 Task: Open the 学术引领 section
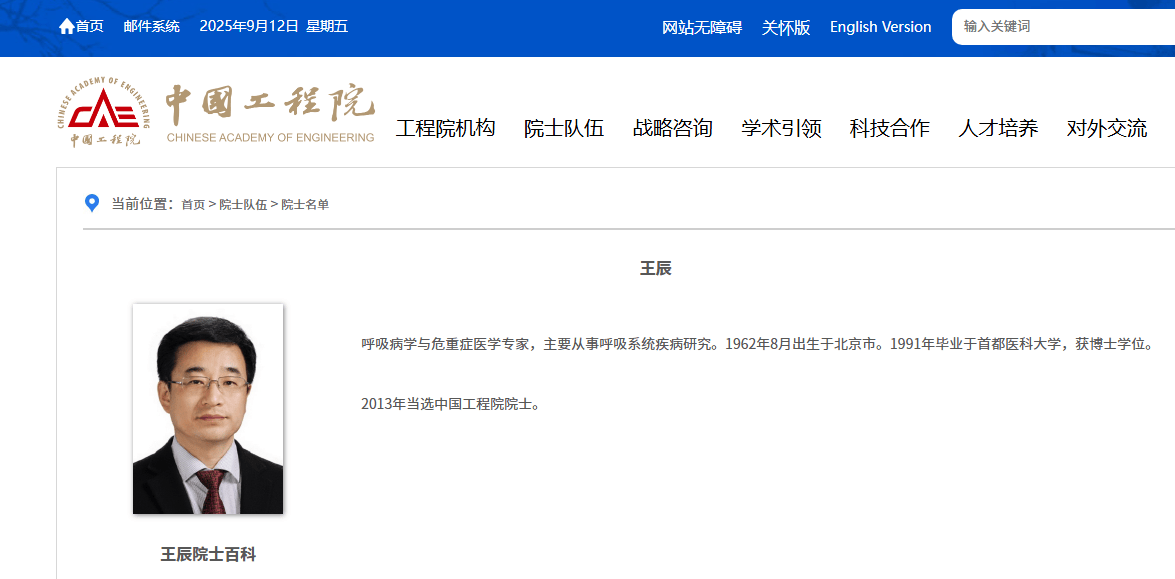point(781,128)
